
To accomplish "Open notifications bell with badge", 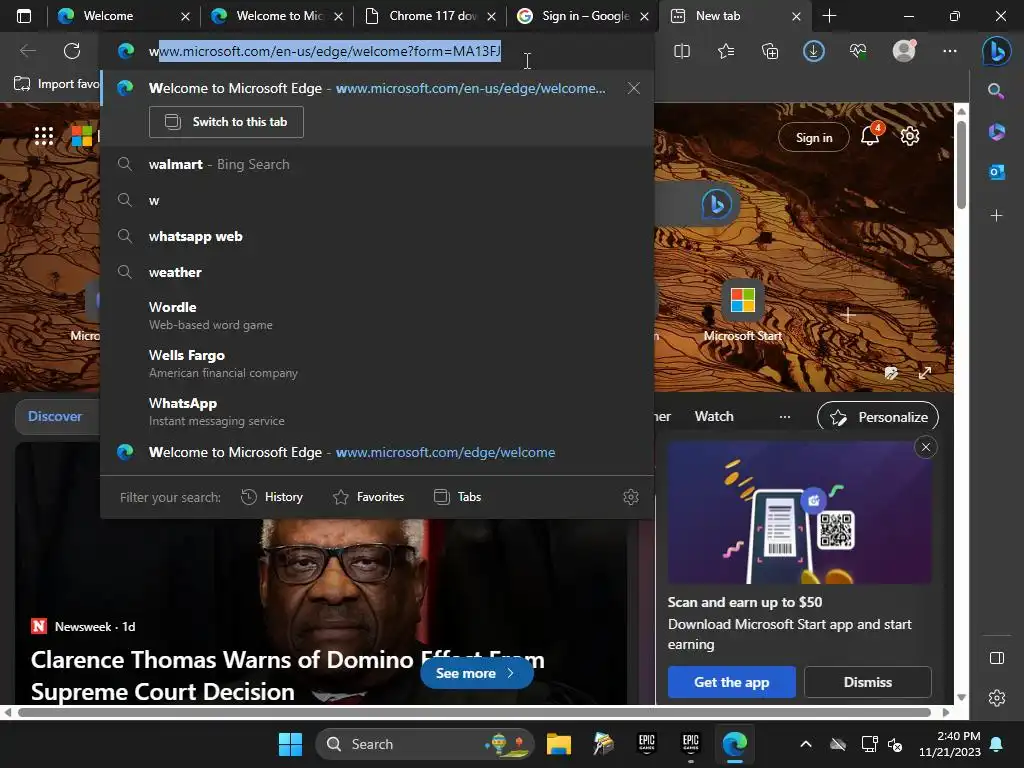I will 870,135.
